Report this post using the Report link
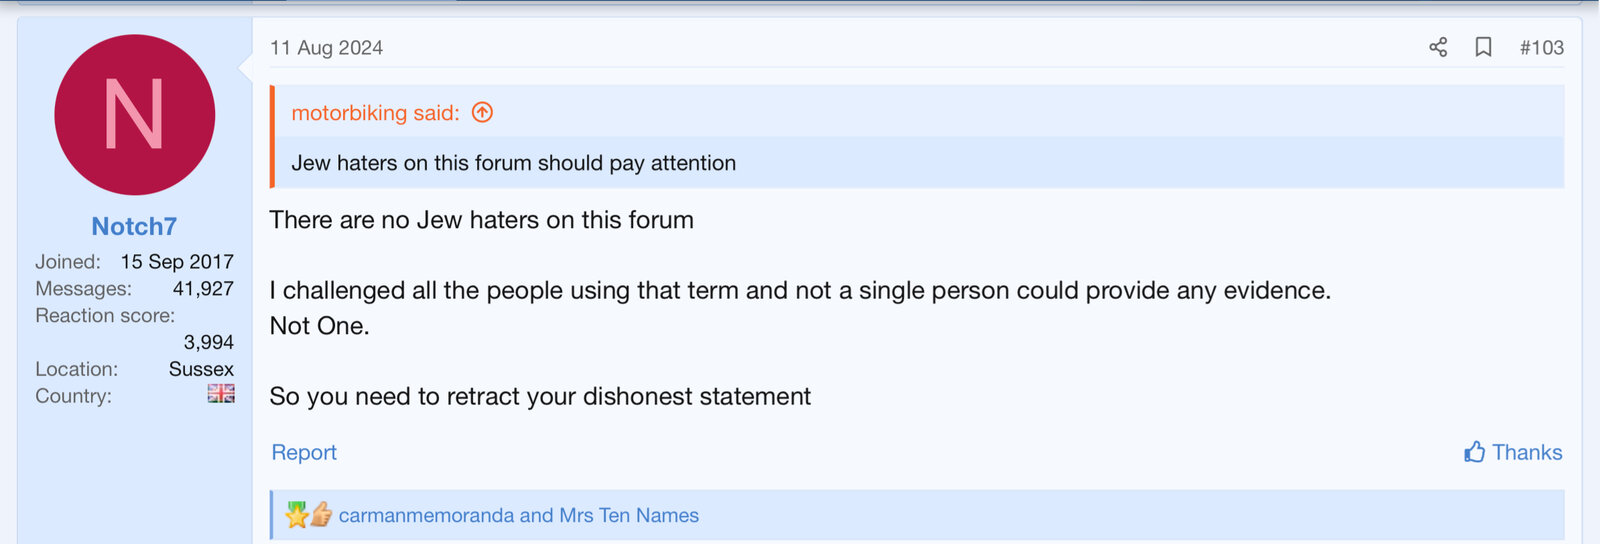 [304, 453]
